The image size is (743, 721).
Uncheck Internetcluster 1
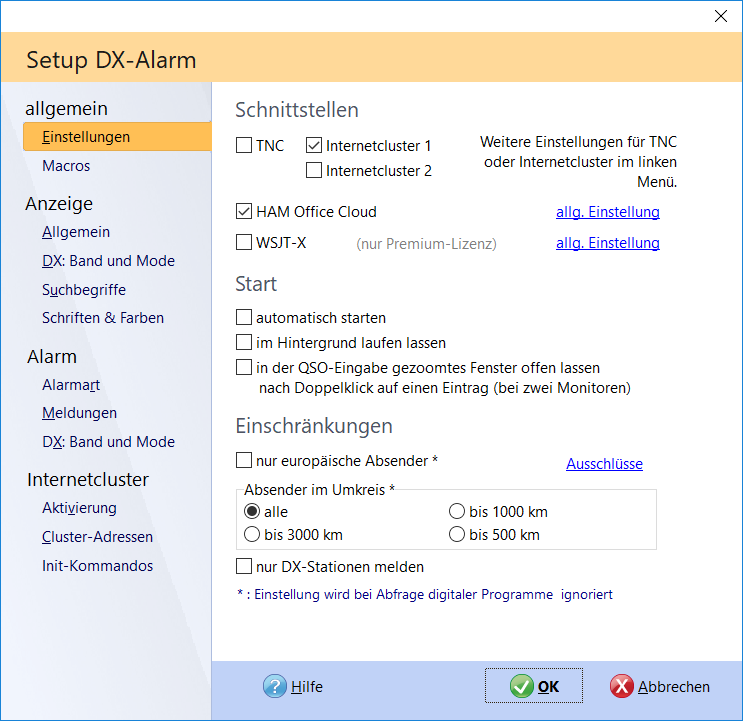(x=314, y=145)
